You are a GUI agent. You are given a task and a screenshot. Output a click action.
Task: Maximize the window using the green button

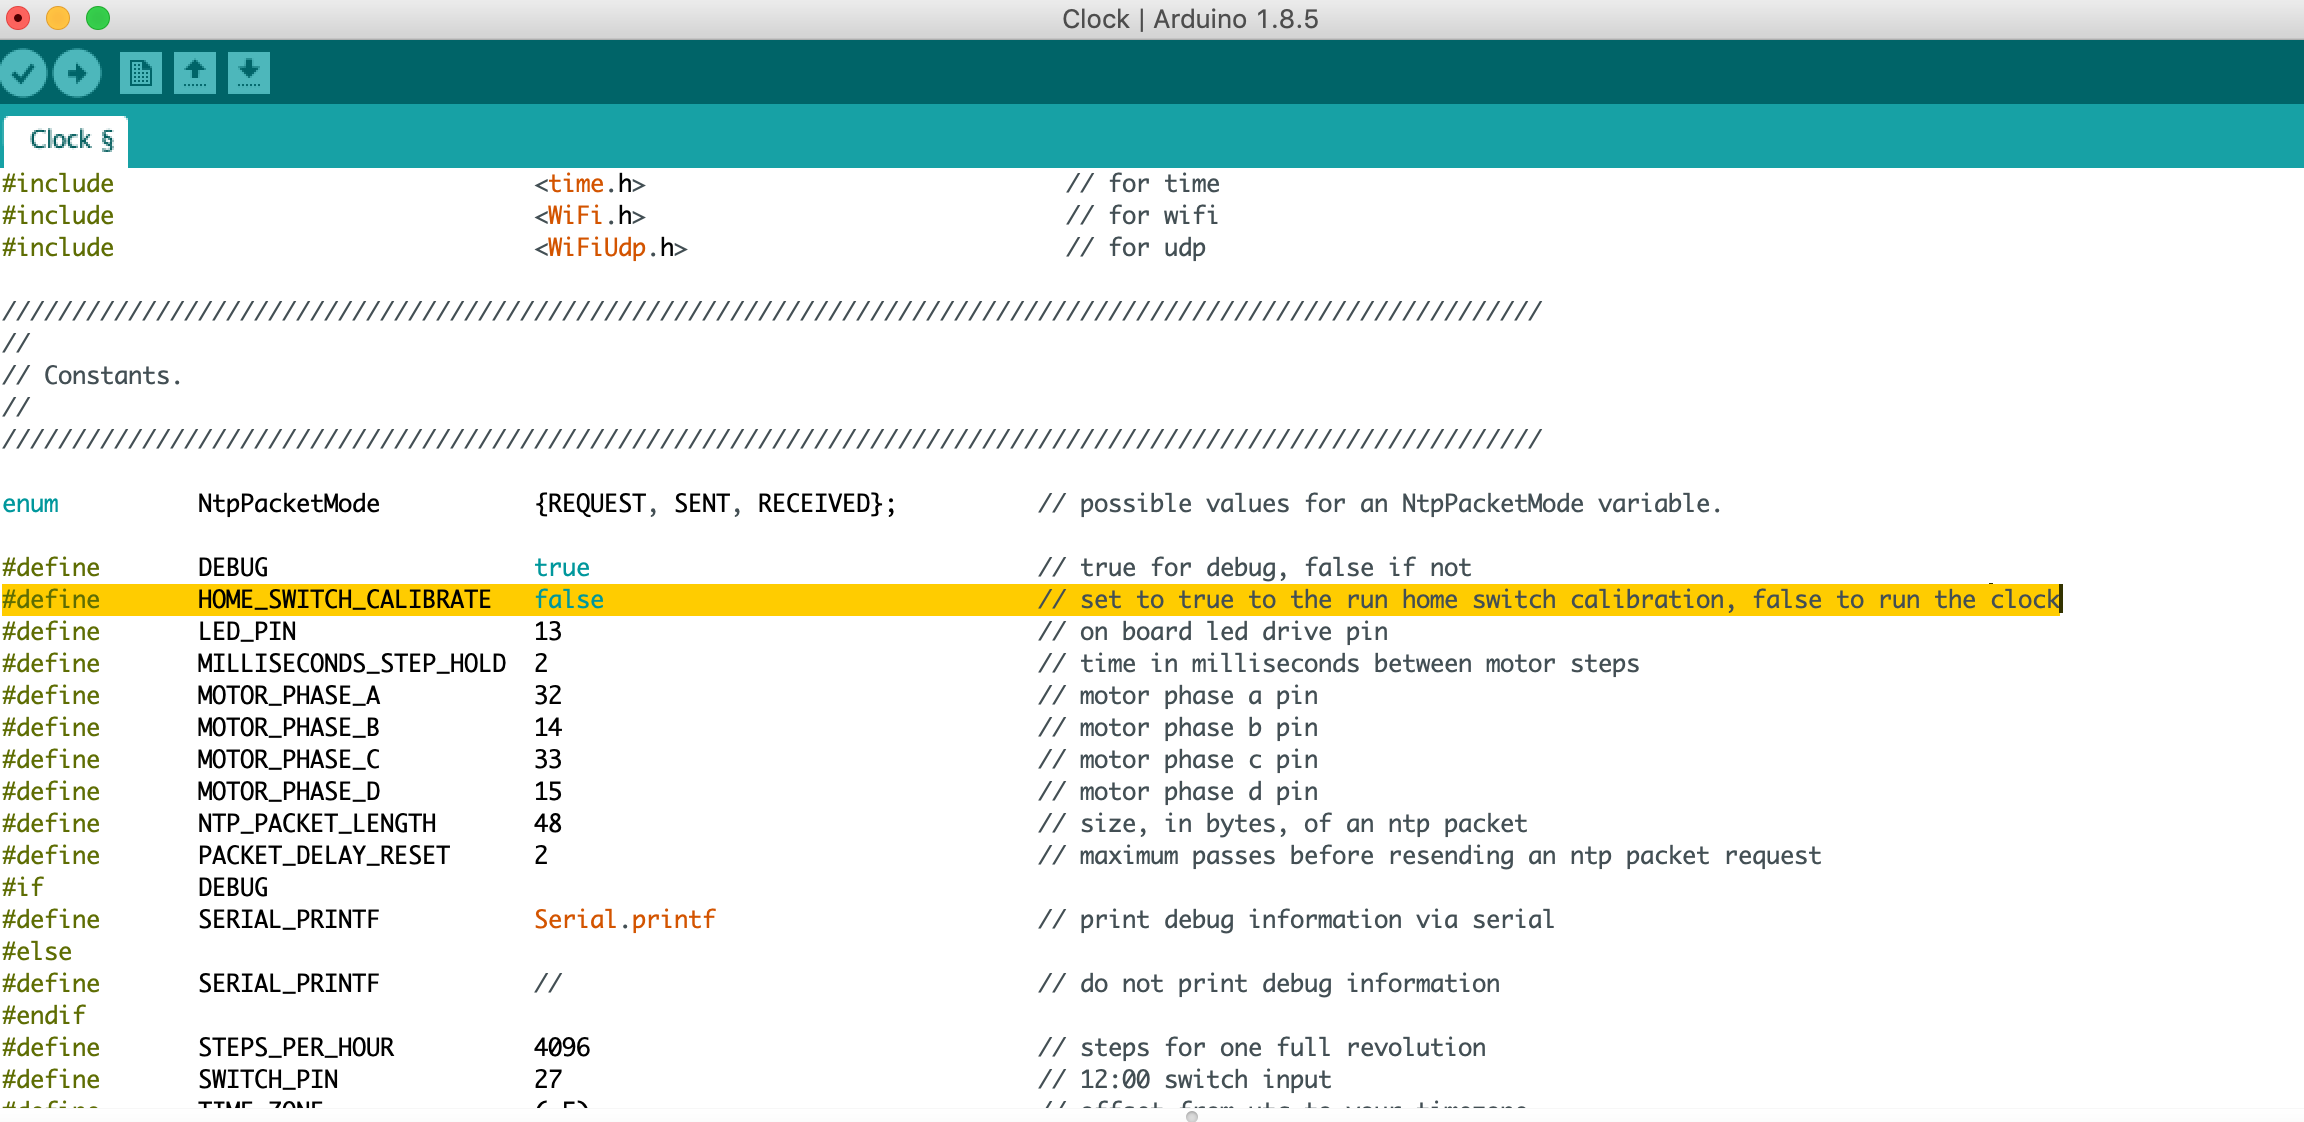point(98,18)
